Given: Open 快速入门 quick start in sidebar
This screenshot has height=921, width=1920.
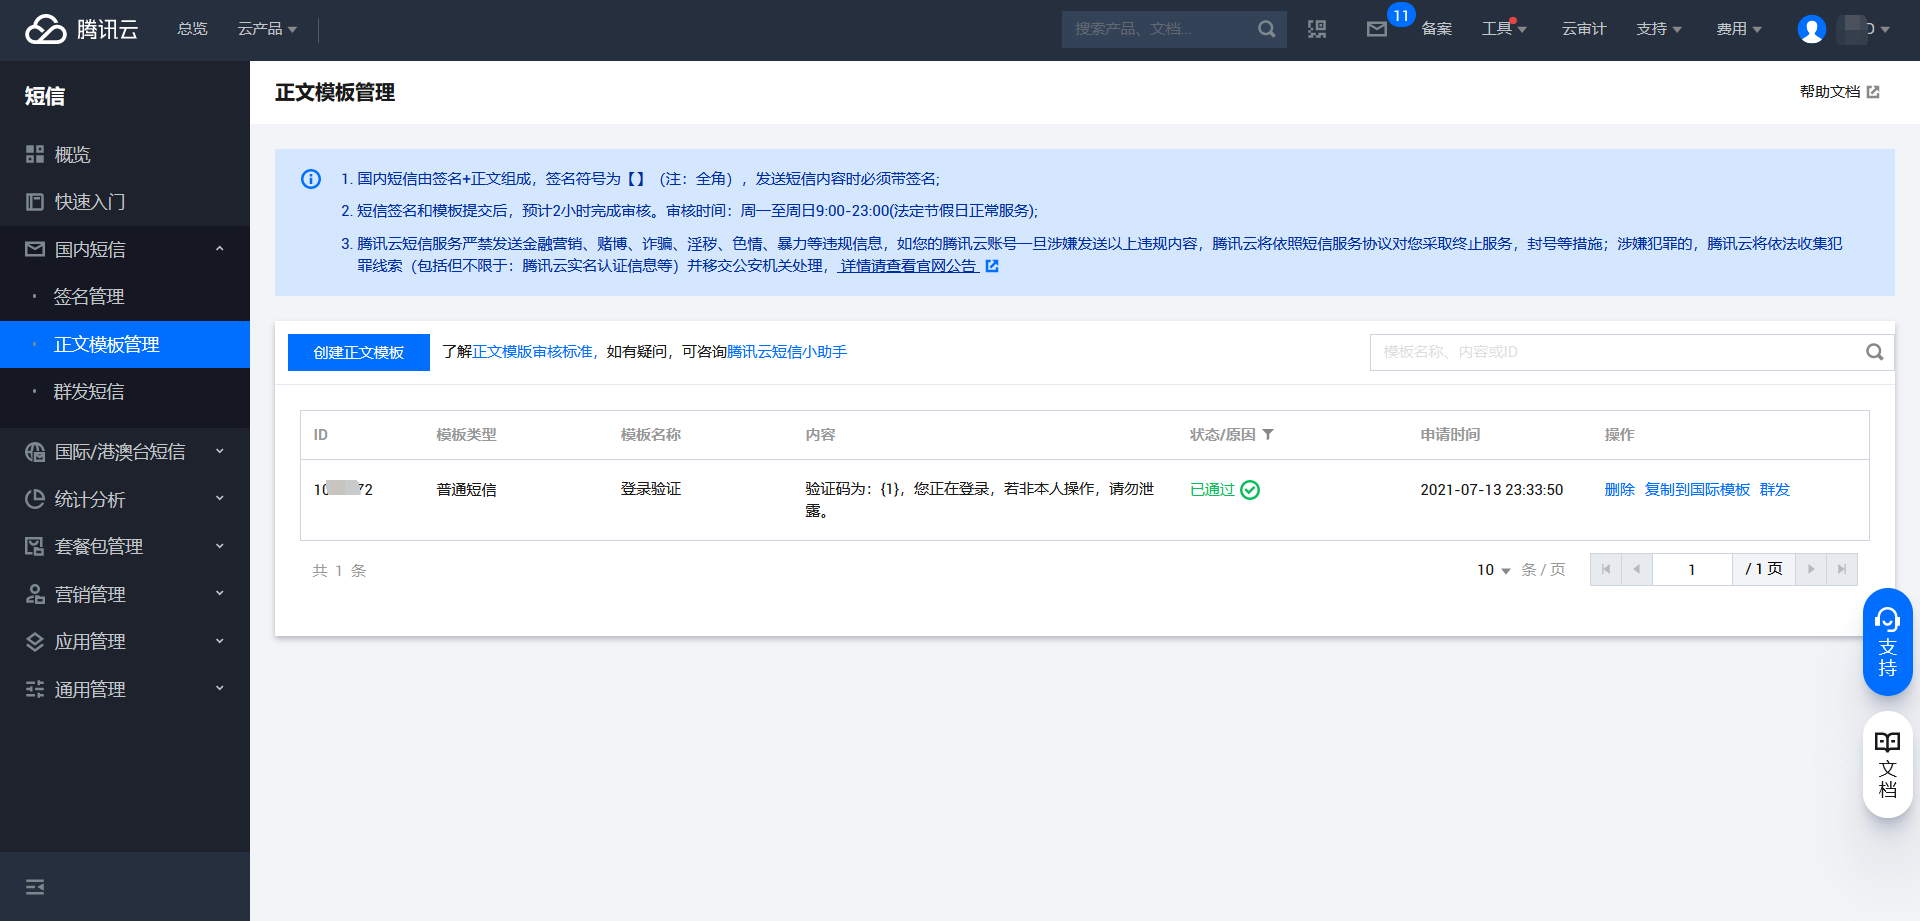Looking at the screenshot, I should pos(125,202).
